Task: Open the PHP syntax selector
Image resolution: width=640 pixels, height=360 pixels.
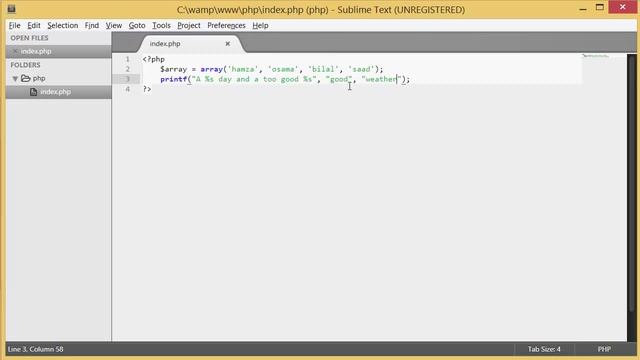Action: [604, 349]
